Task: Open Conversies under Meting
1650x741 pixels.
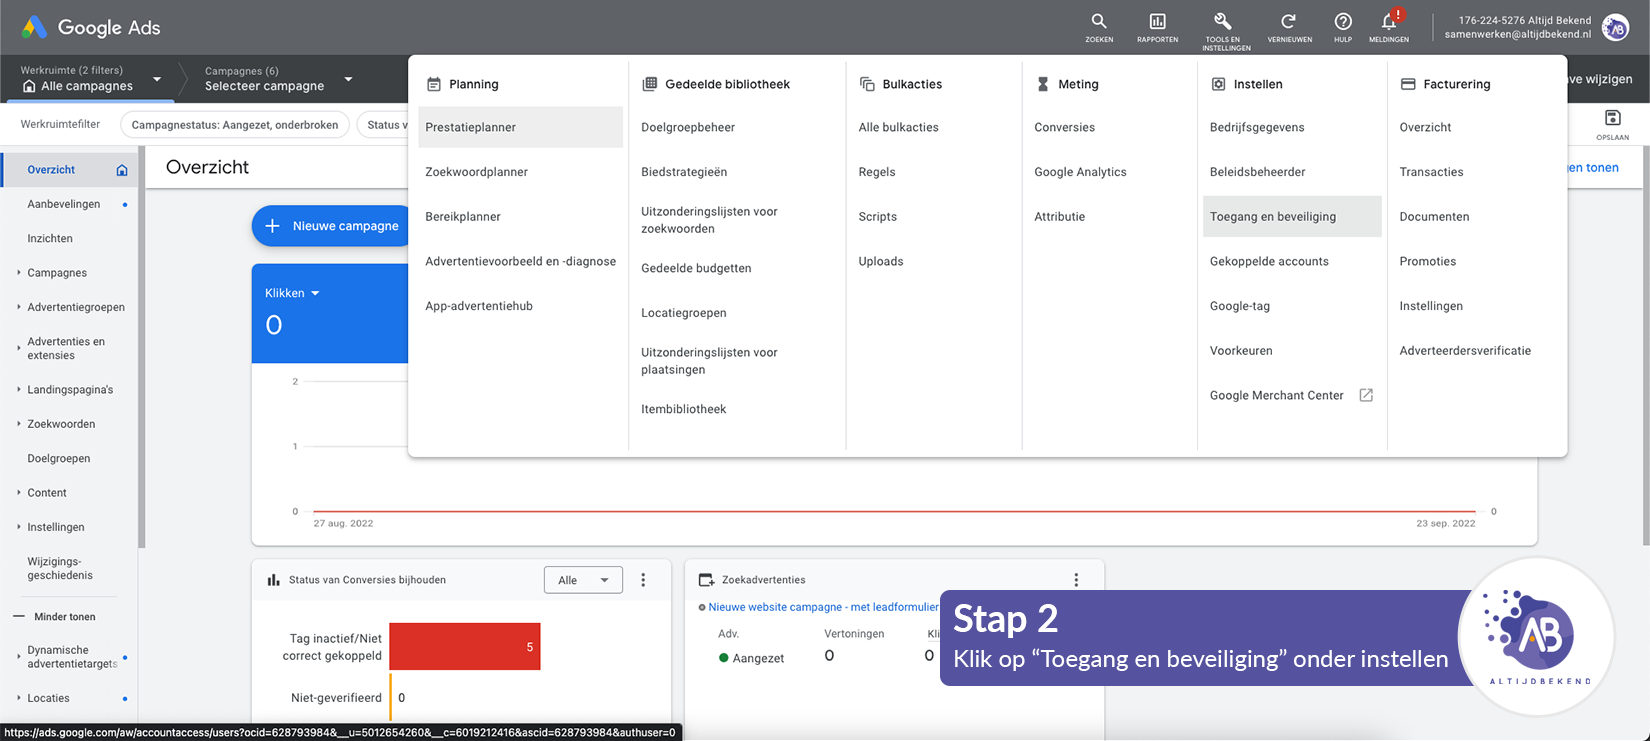Action: point(1064,127)
